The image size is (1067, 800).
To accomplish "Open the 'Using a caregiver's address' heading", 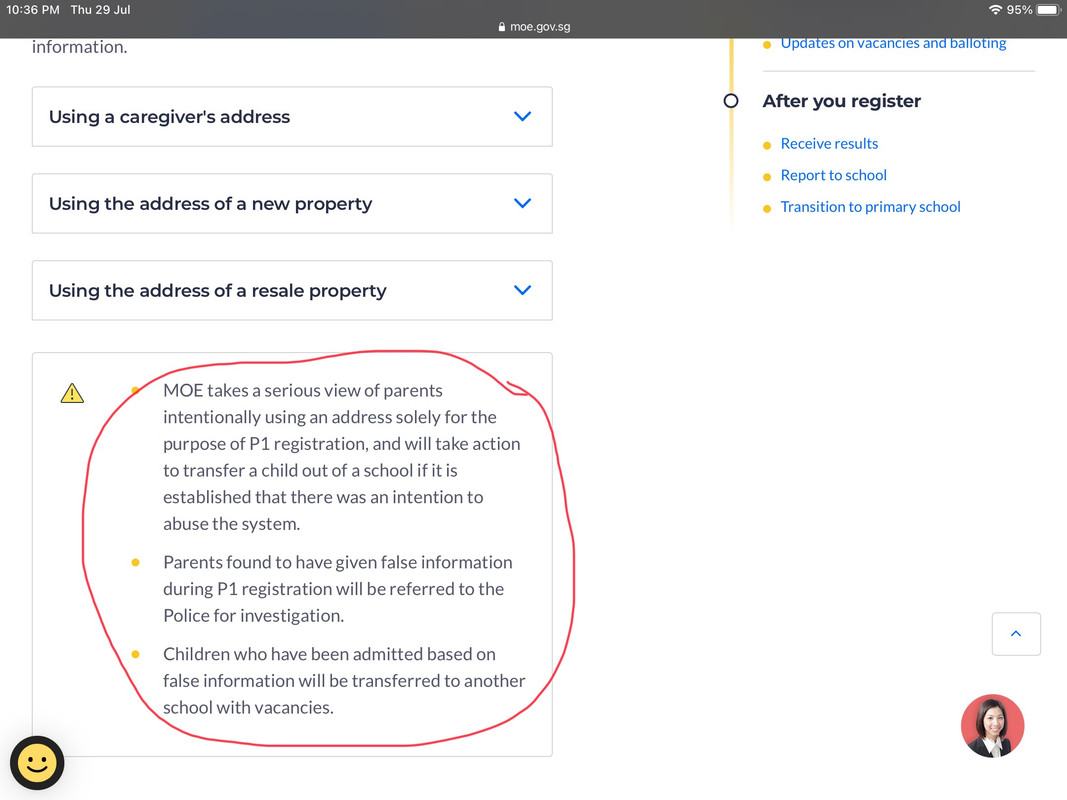I will (169, 117).
